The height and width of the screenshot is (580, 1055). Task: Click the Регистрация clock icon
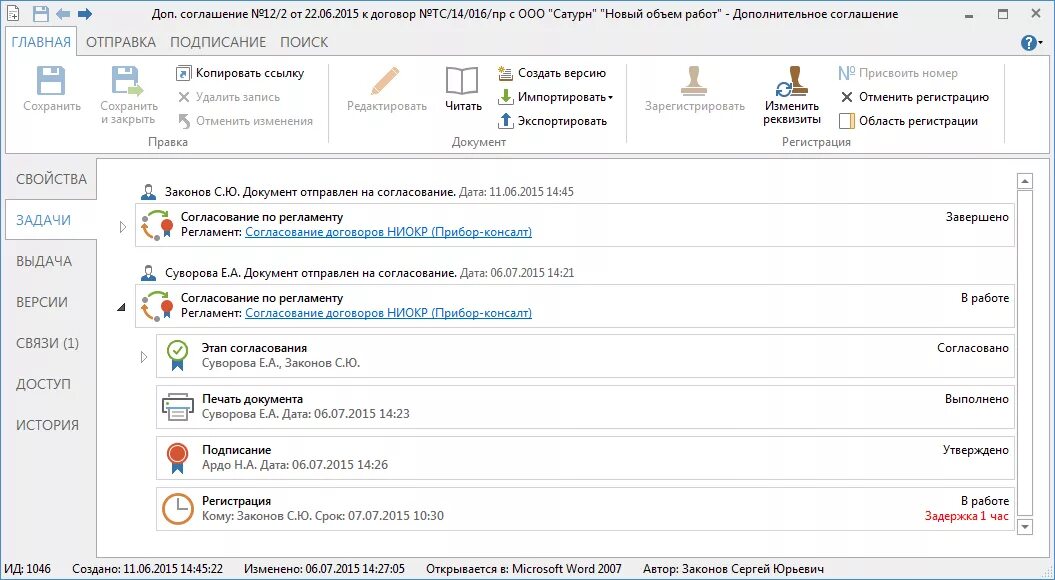pos(178,509)
